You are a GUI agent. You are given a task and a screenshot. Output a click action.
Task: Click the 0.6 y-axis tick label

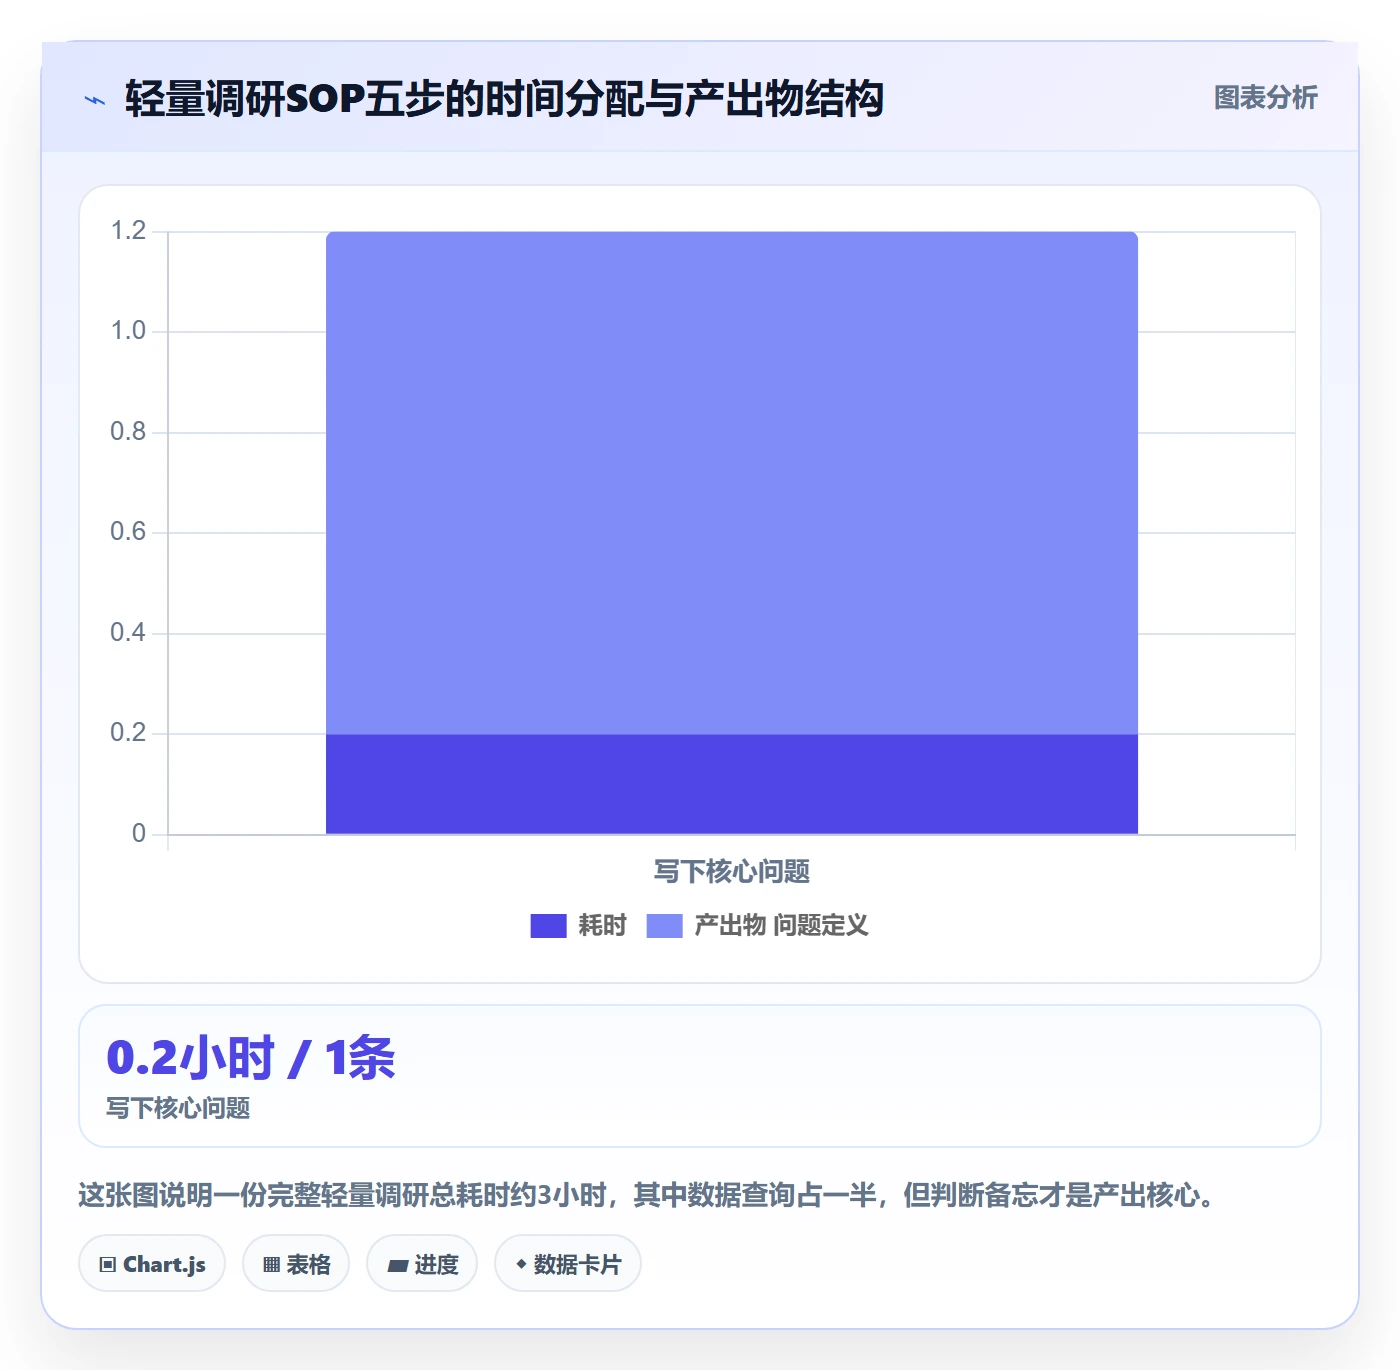(x=128, y=532)
